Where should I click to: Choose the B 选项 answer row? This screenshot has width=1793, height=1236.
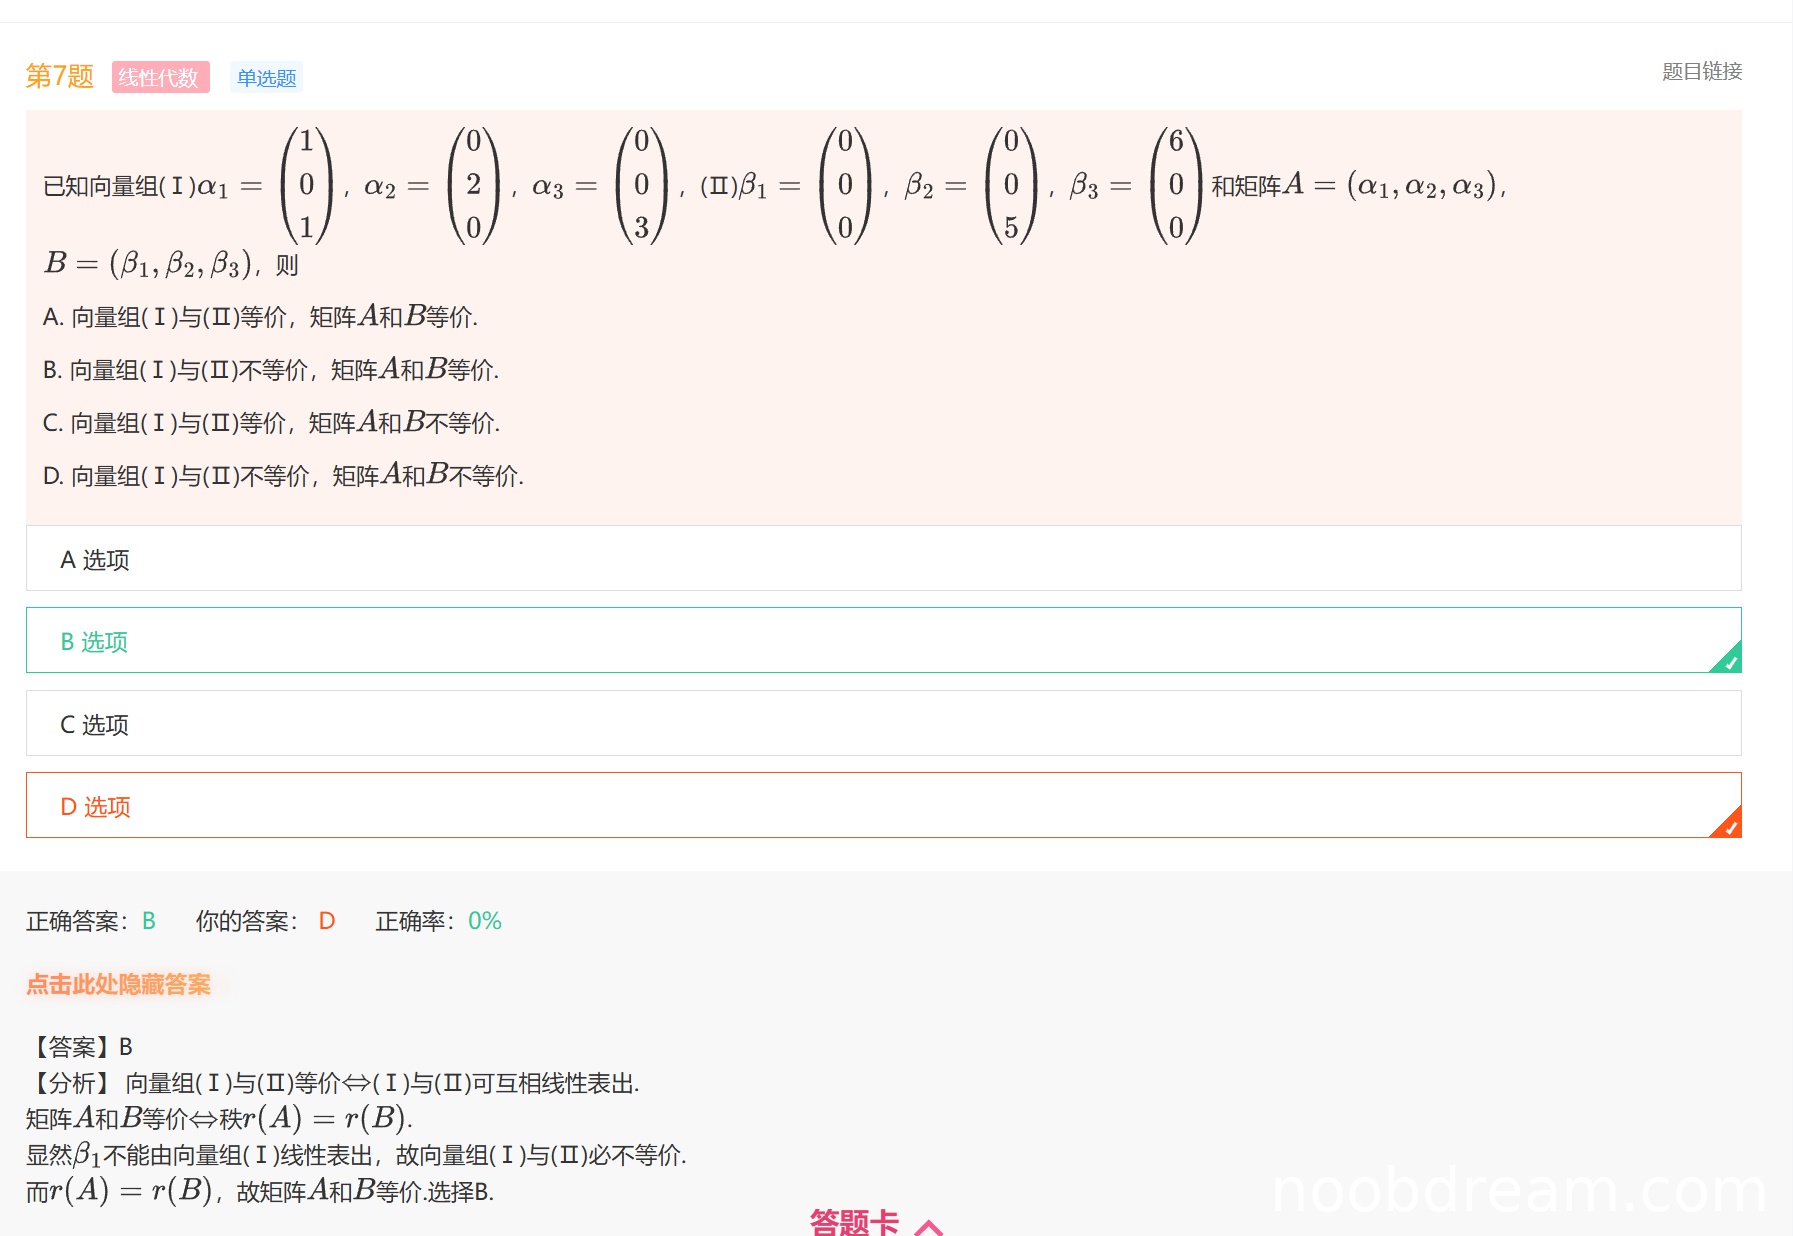pos(883,641)
